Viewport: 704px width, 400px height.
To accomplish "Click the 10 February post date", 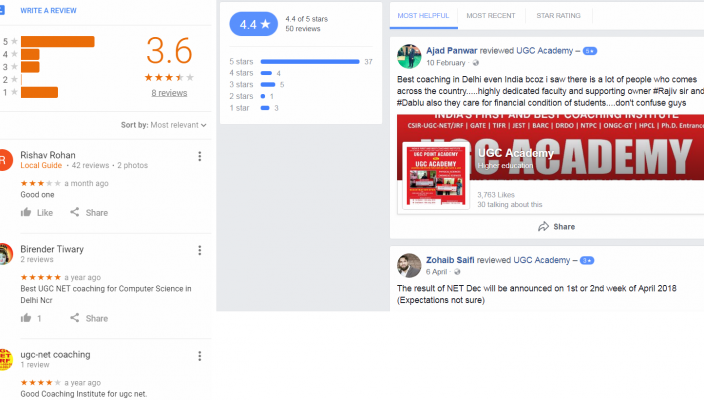I will (x=445, y=63).
